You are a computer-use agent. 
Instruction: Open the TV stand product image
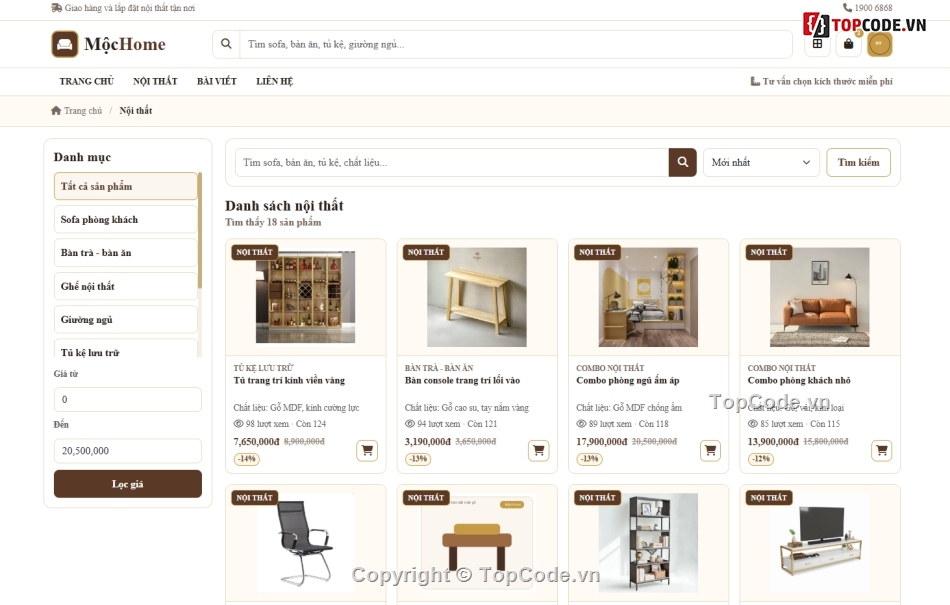[820, 543]
